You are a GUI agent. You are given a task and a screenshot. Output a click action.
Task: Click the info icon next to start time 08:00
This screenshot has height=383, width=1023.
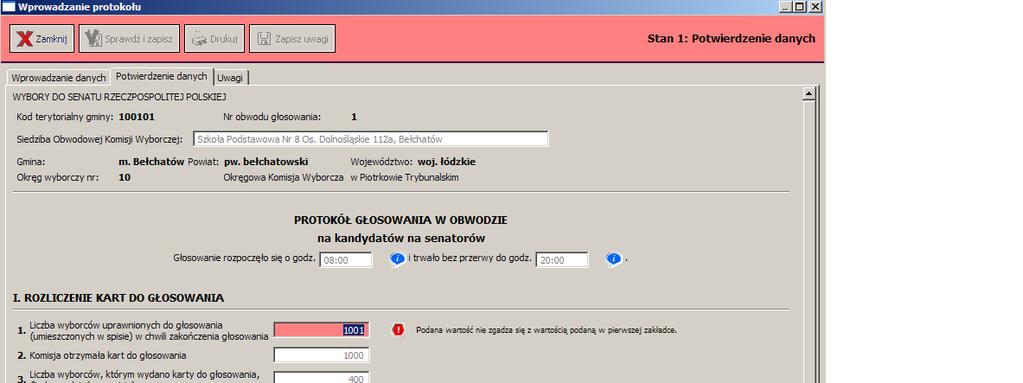pyautogui.click(x=397, y=260)
